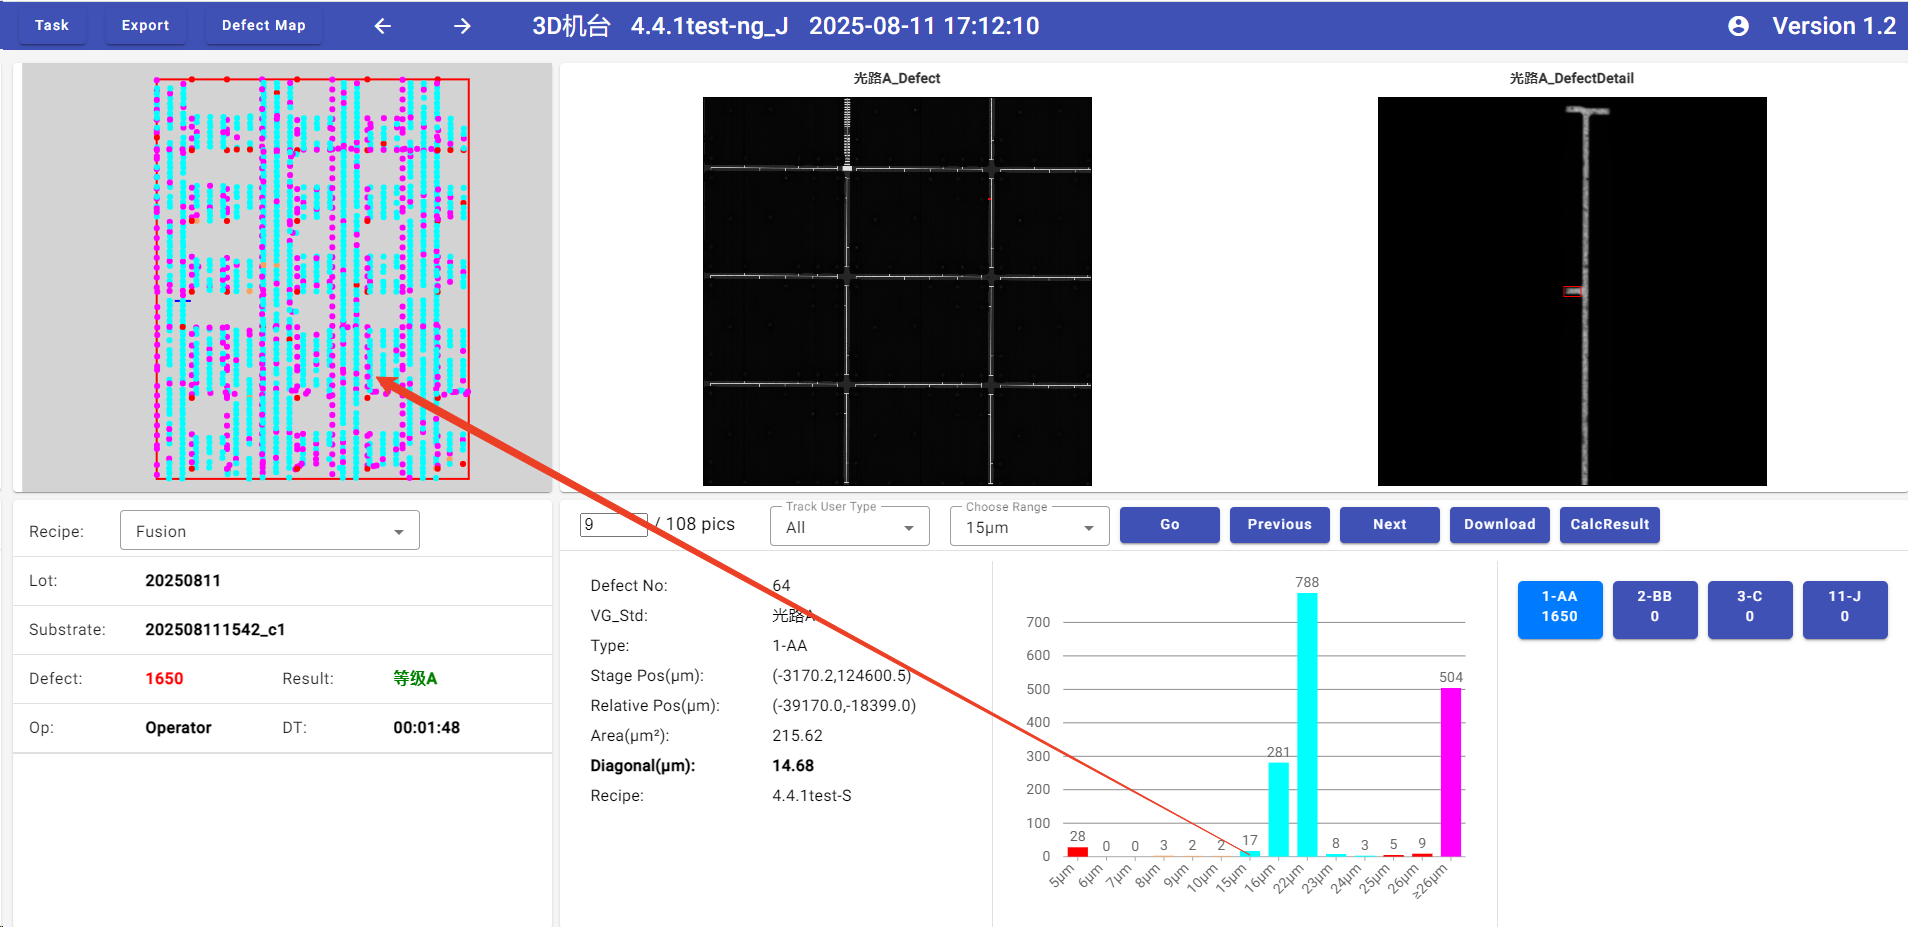Expand the Track User Type dropdown
The image size is (1908, 927).
[x=849, y=527]
